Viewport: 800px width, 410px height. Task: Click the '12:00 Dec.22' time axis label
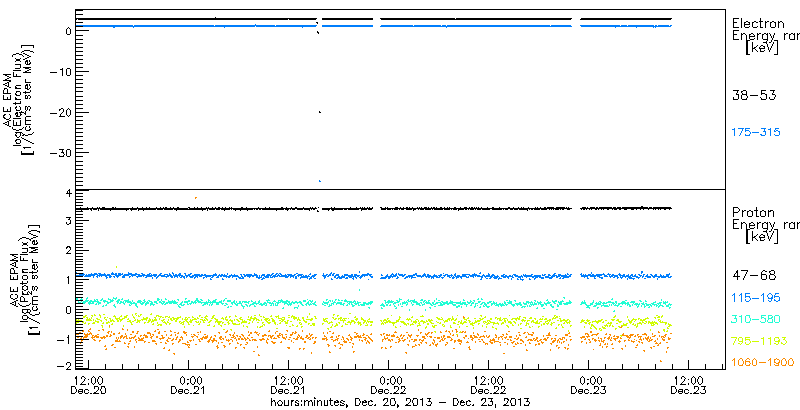pos(489,385)
